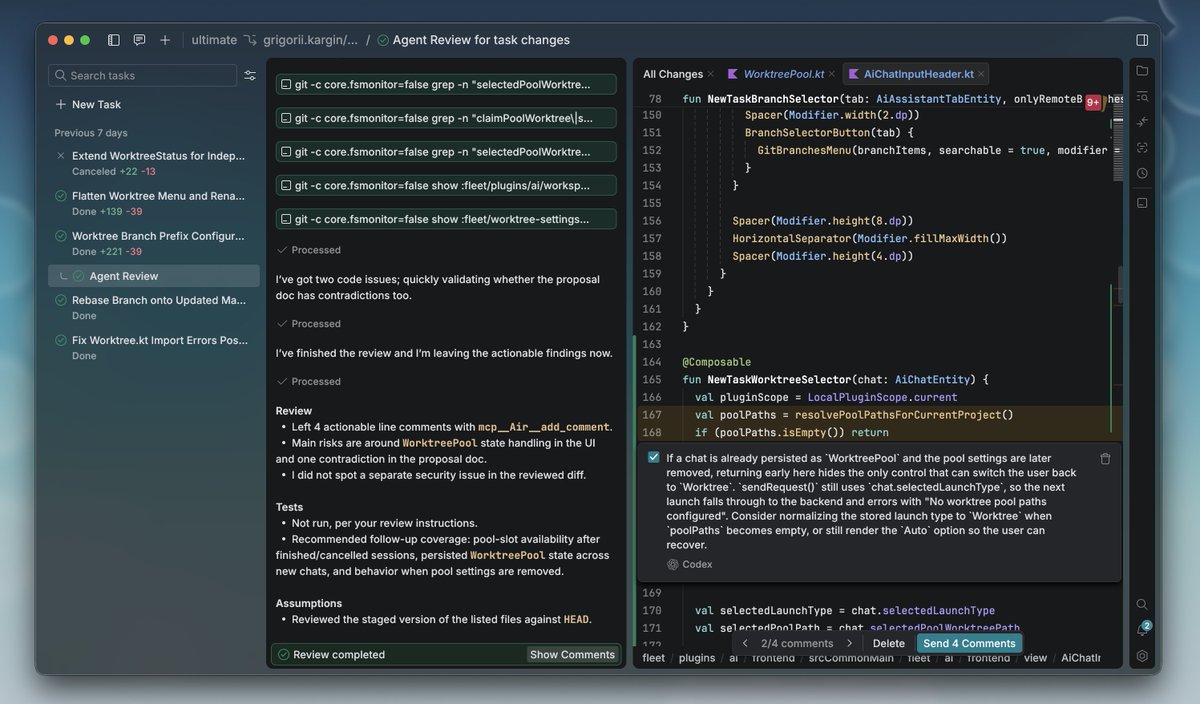Toggle the left sidebar panel icon
The height and width of the screenshot is (704, 1200).
tap(114, 40)
